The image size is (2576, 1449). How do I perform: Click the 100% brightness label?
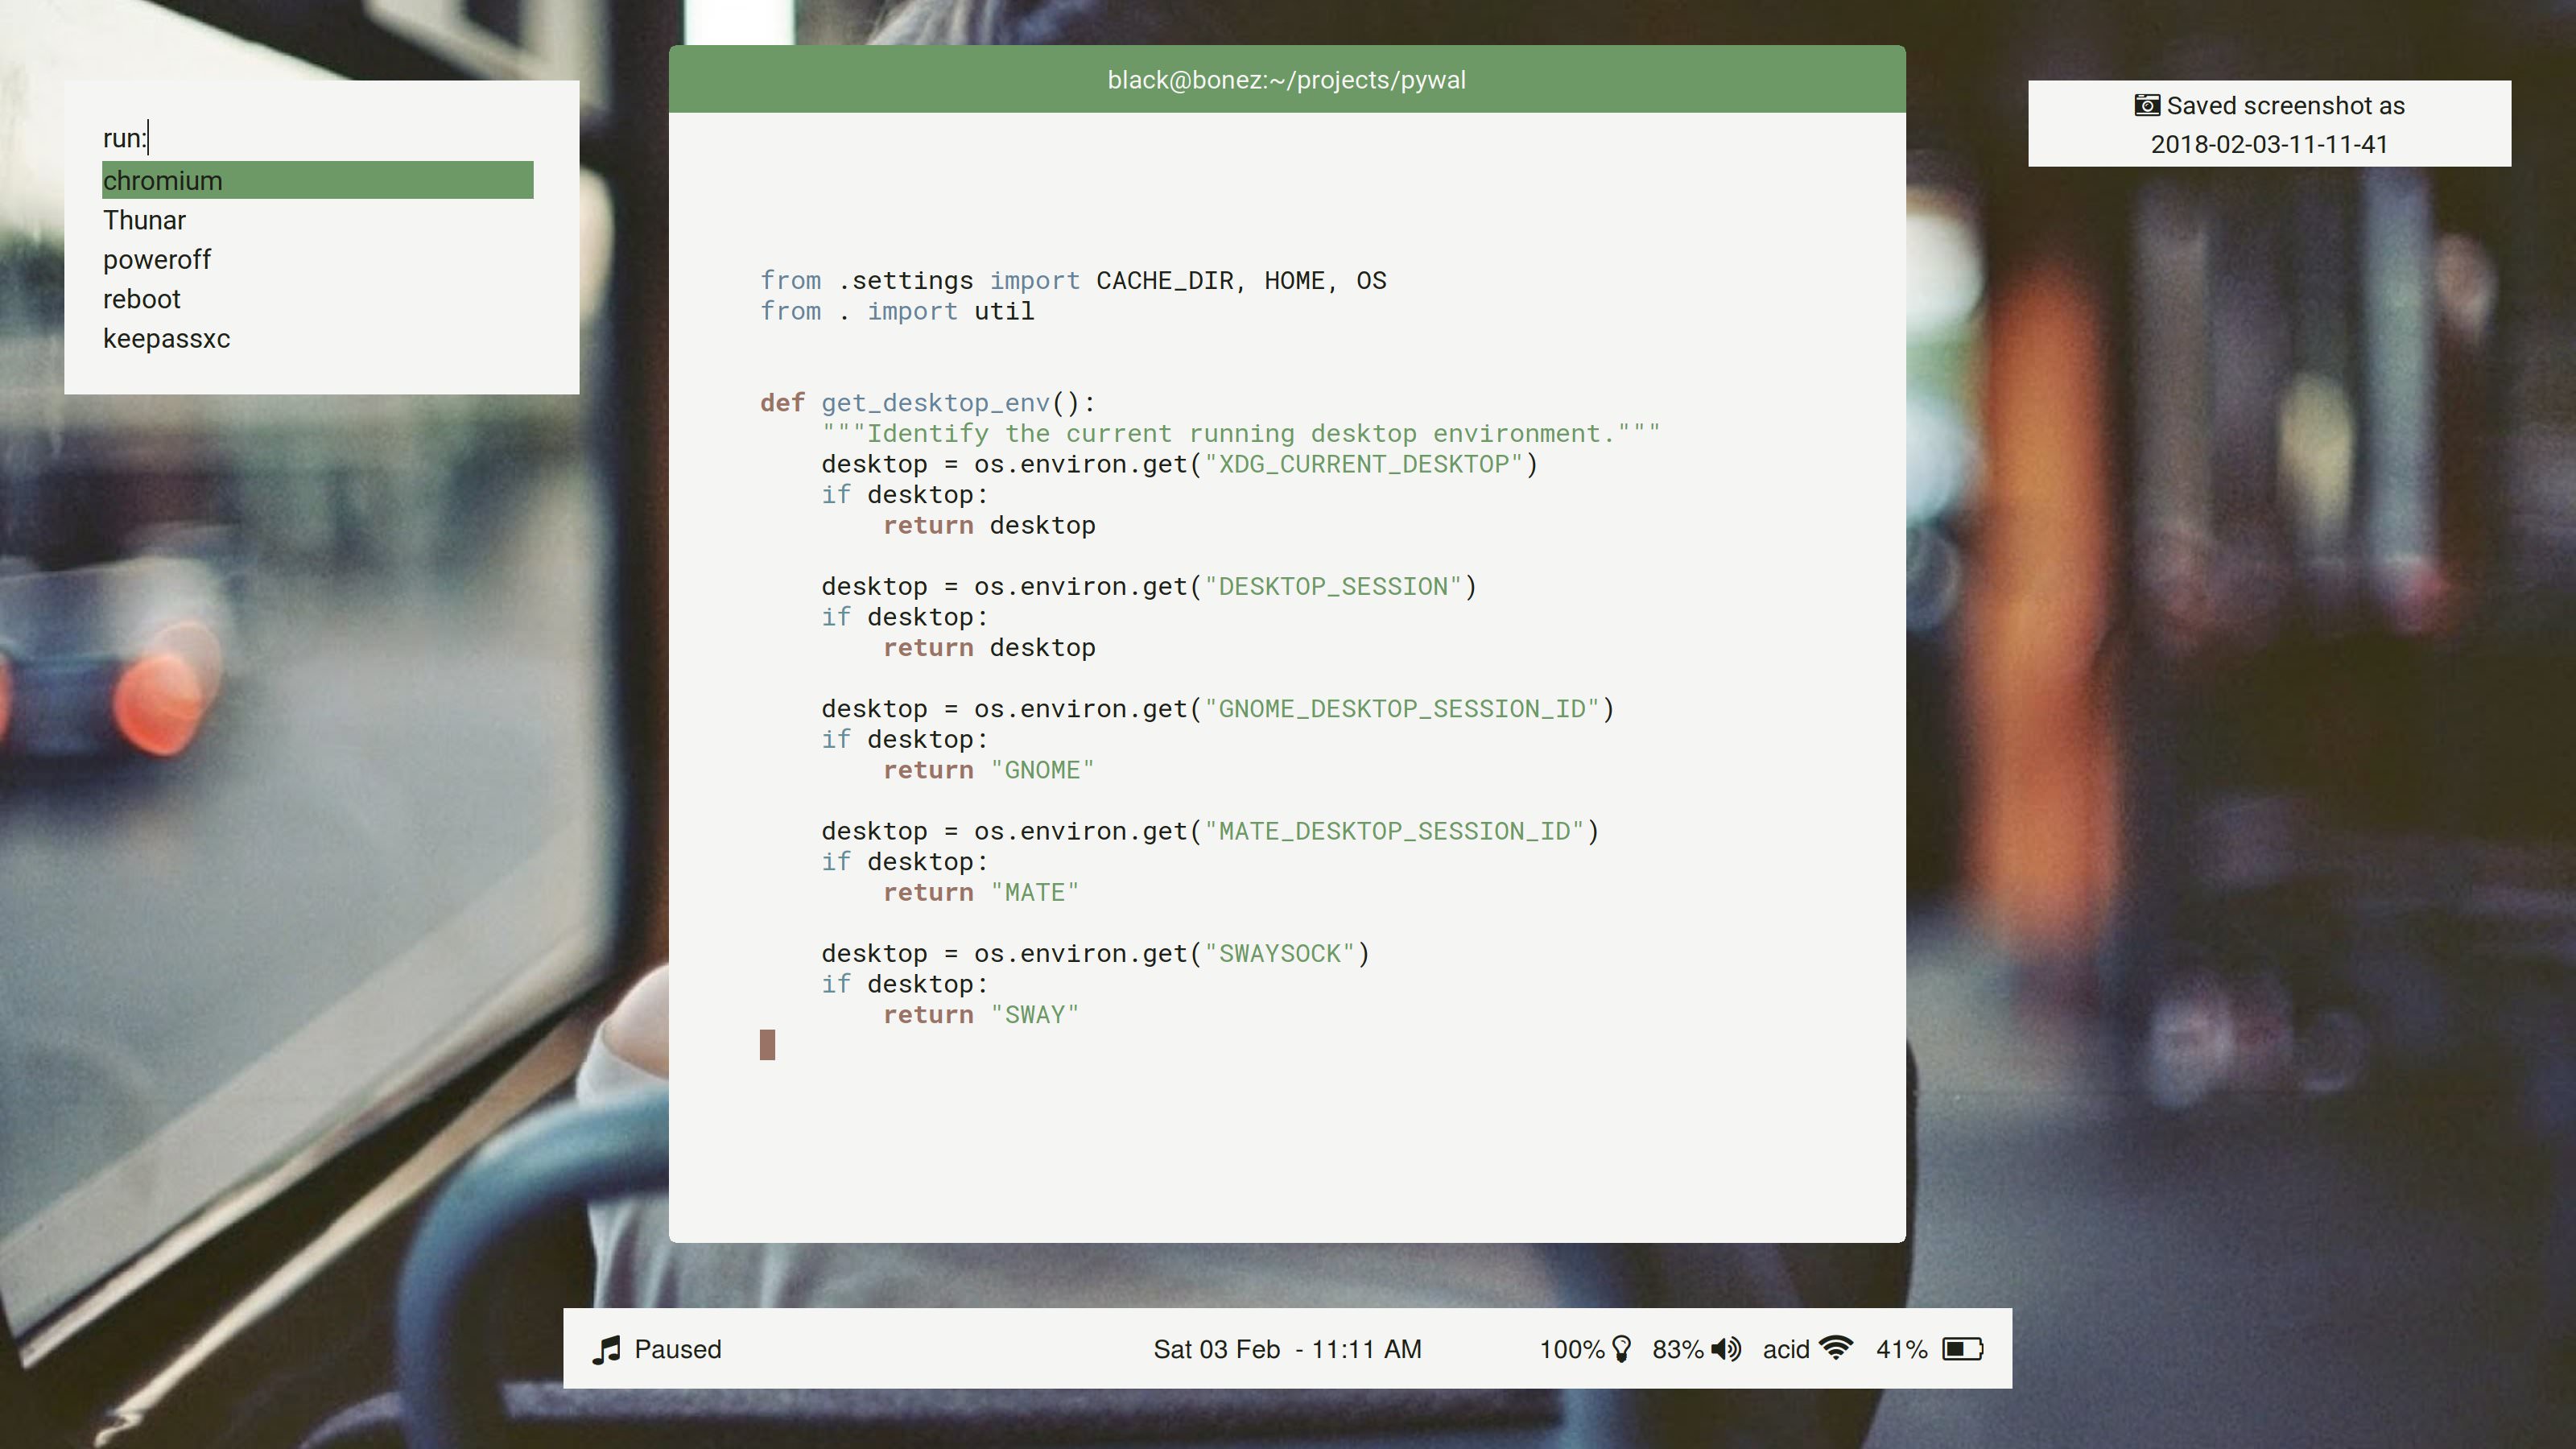(1571, 1349)
